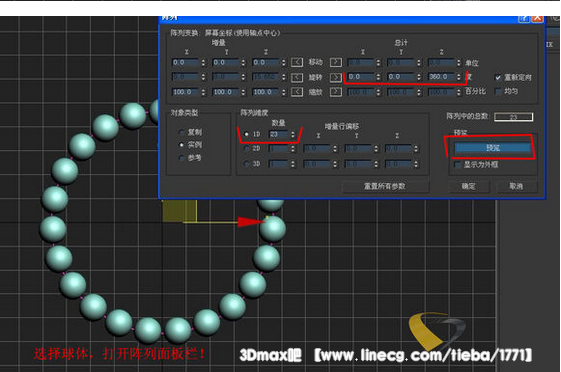Click the 百分比 (Percent) label in Scale row
The image size is (561, 372).
pyautogui.click(x=475, y=91)
